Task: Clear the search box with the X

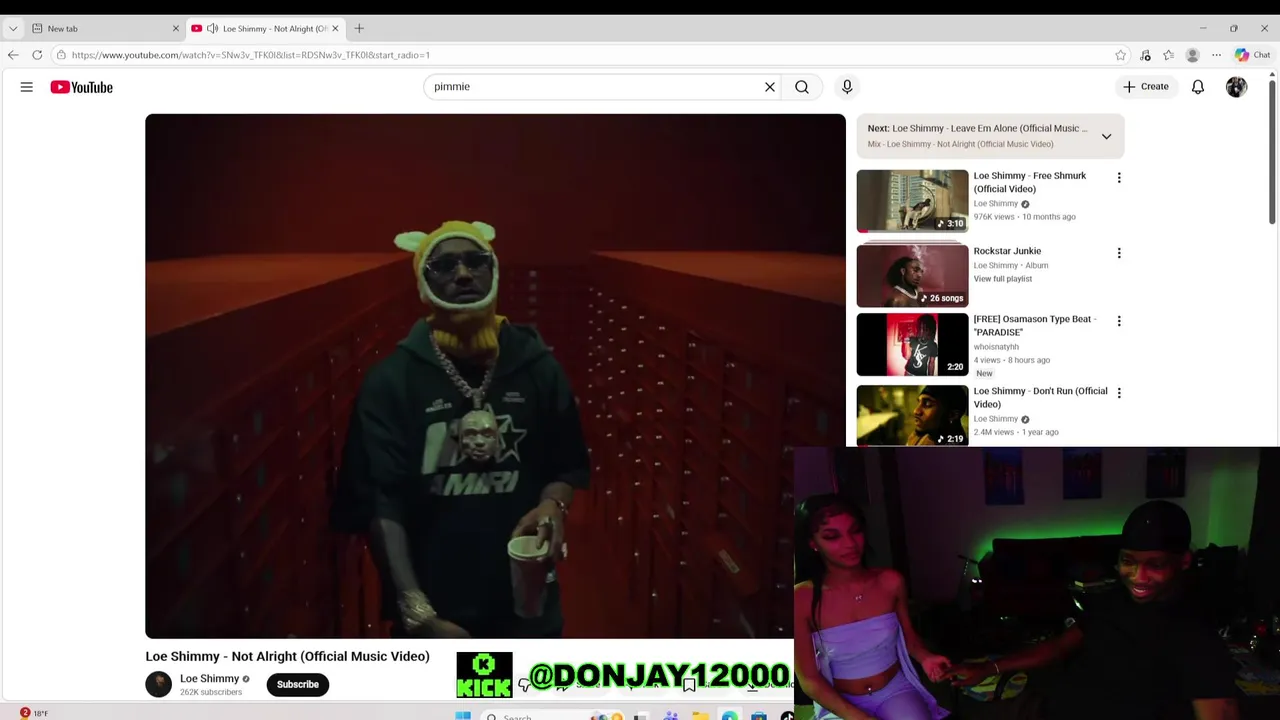Action: tap(770, 87)
